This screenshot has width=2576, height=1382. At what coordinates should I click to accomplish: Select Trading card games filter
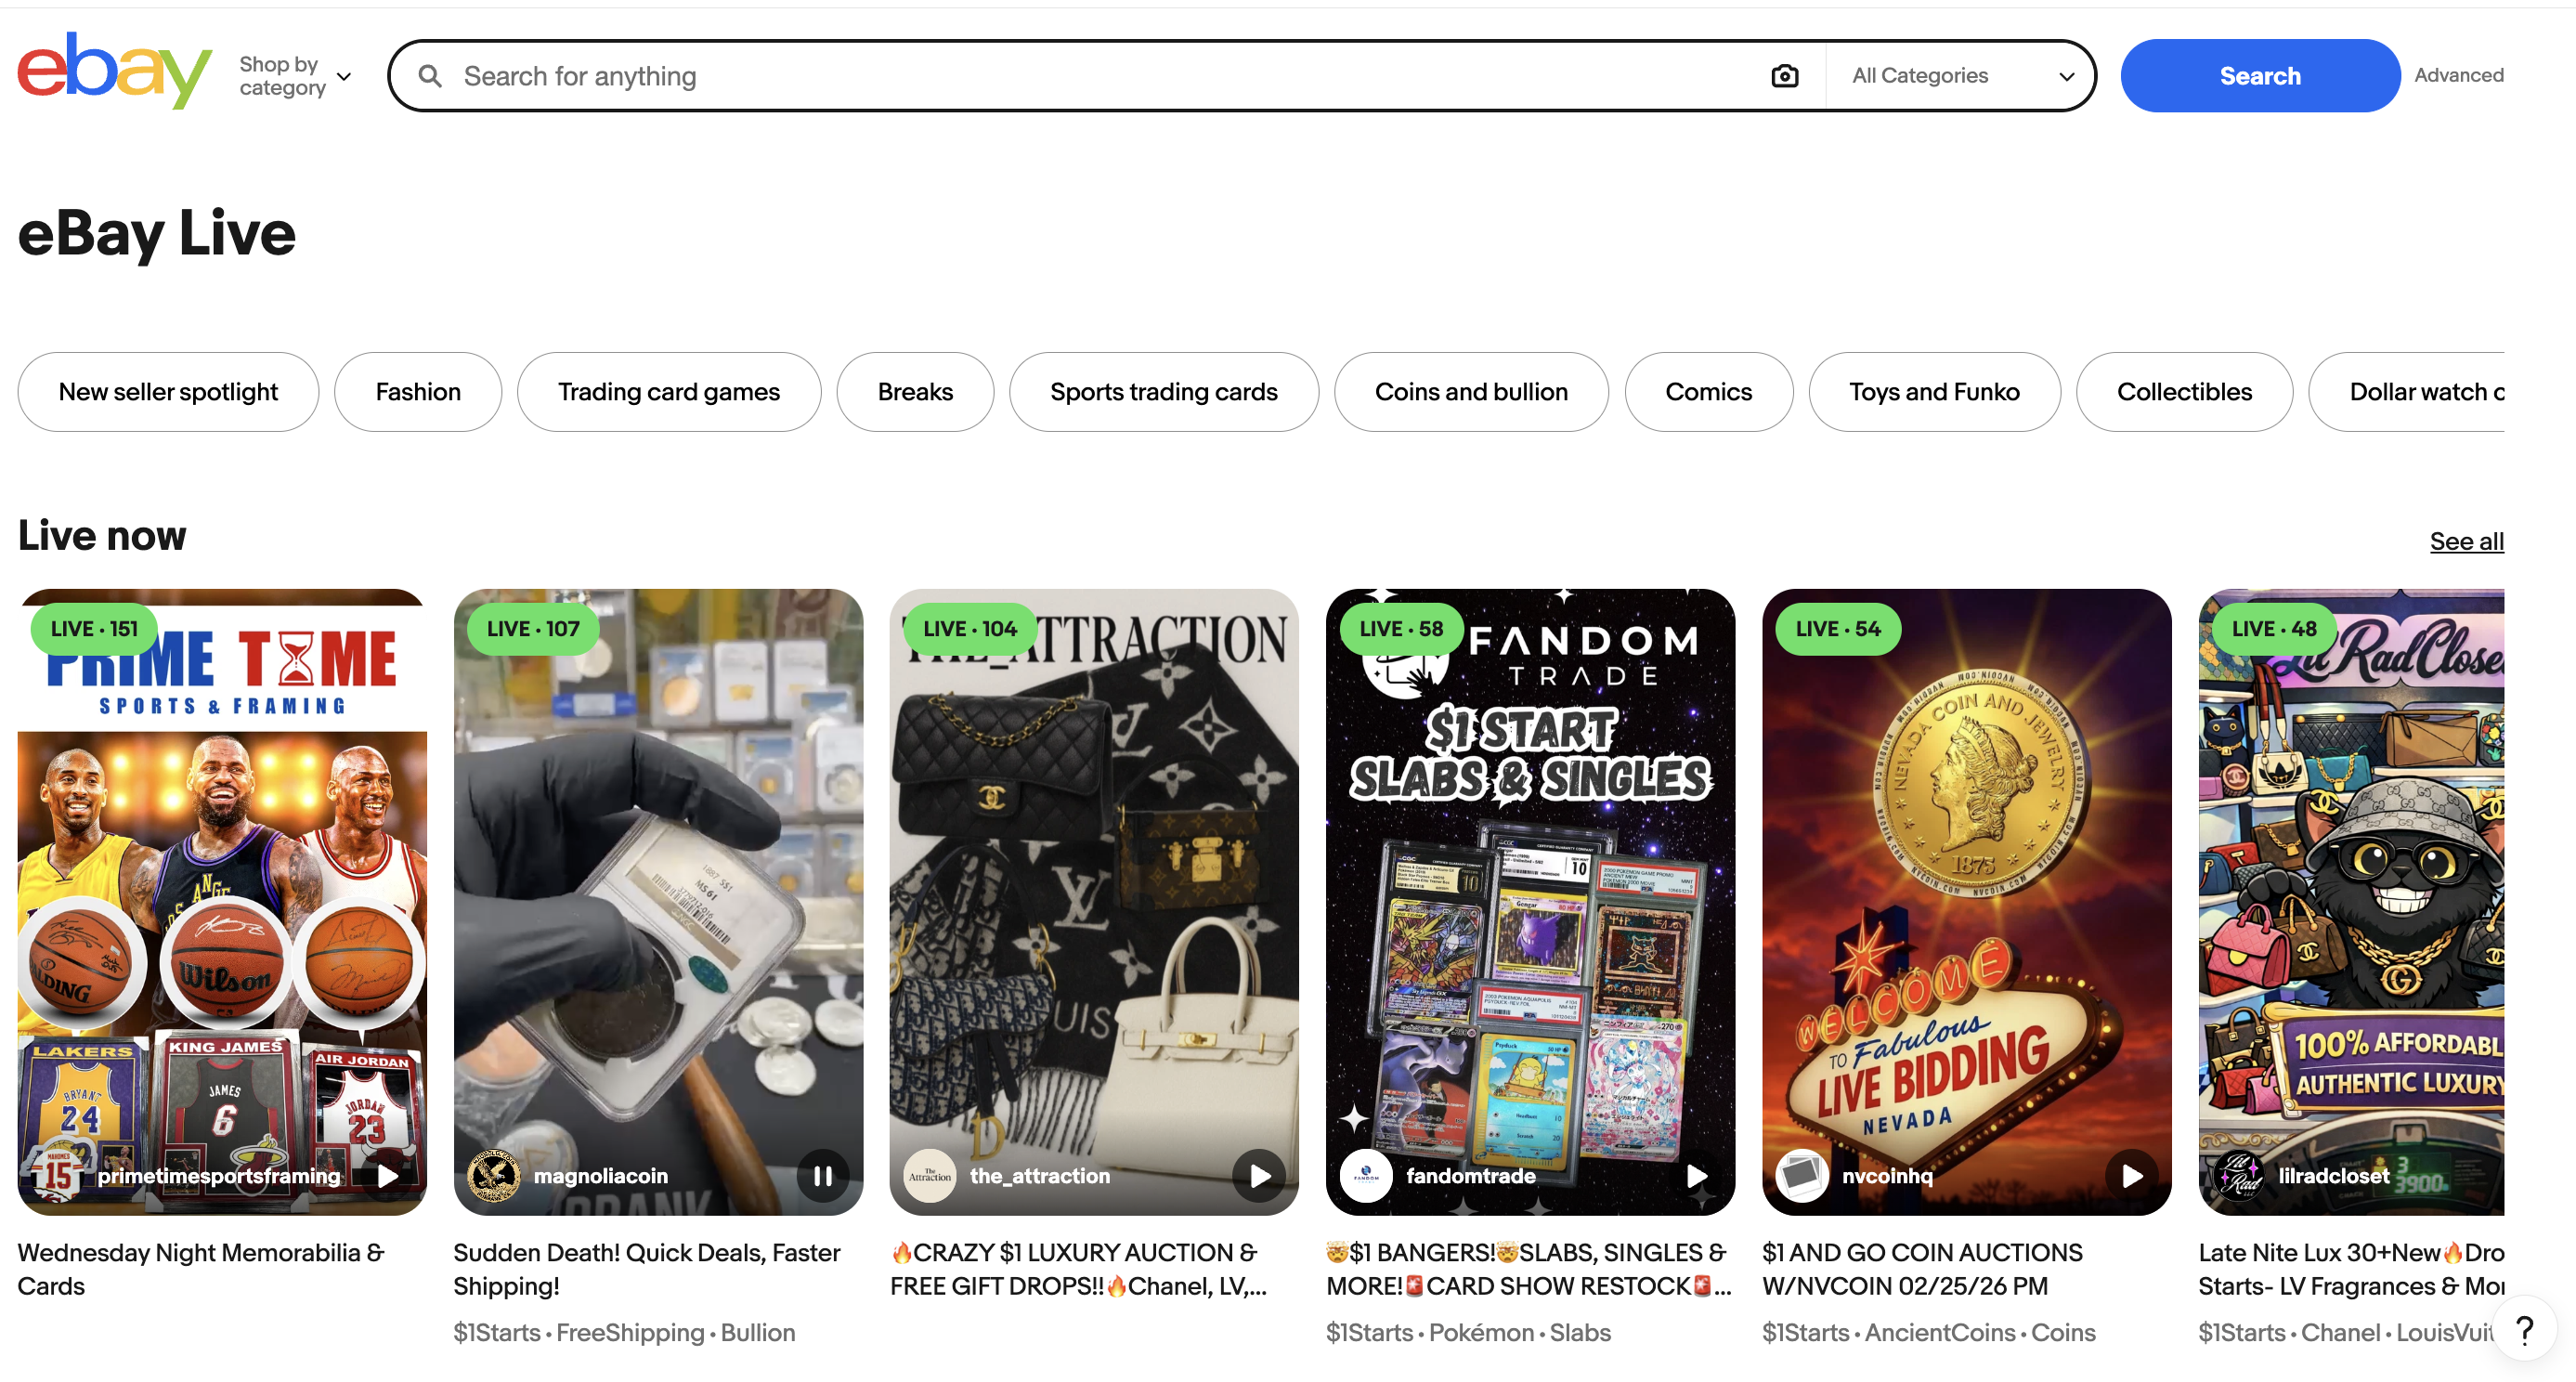[x=669, y=392]
